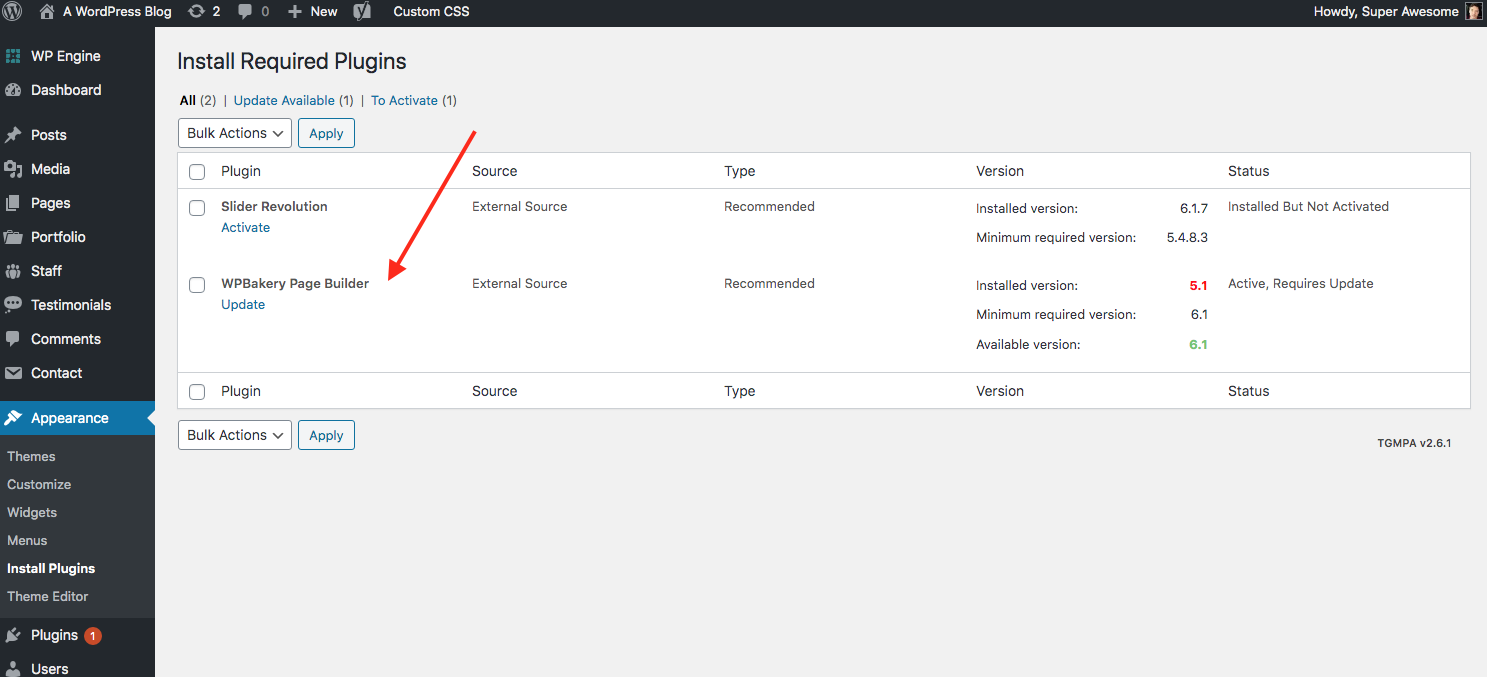Click the green available version 6.1

click(x=1198, y=344)
